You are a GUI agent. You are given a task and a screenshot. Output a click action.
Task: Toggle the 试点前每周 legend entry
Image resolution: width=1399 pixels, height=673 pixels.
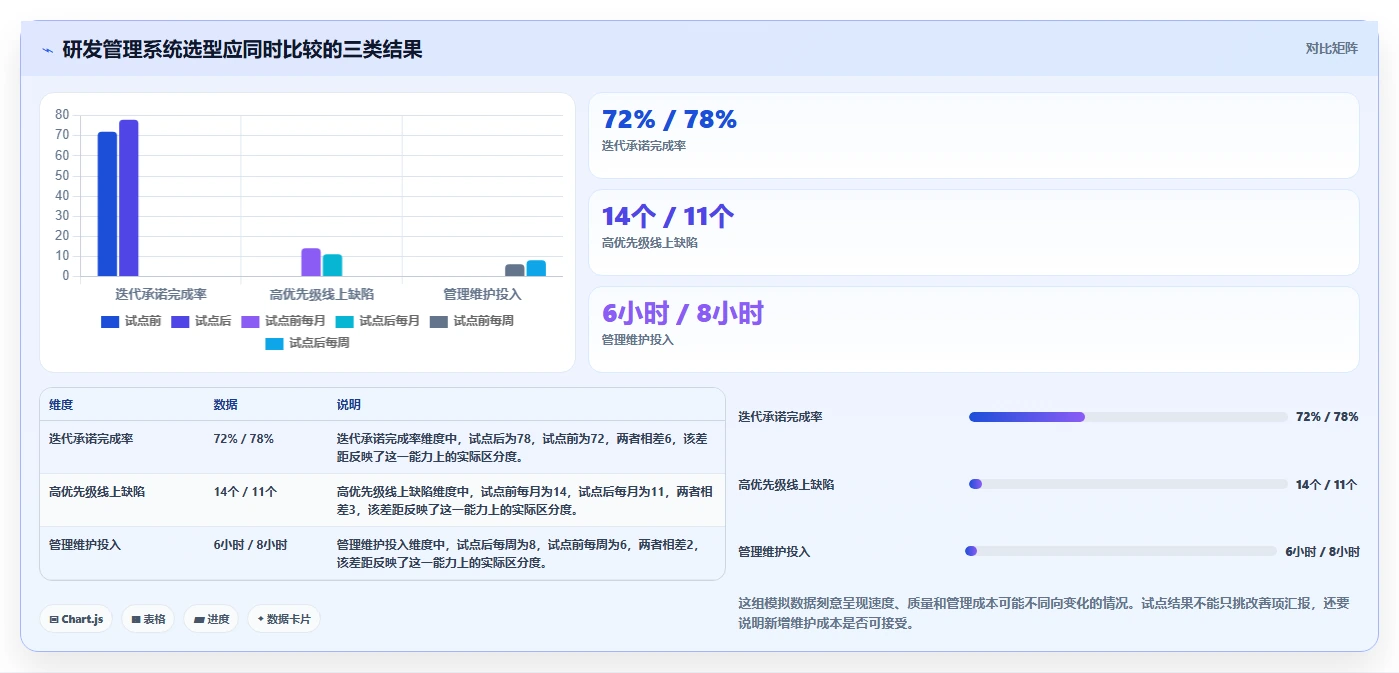coord(471,321)
